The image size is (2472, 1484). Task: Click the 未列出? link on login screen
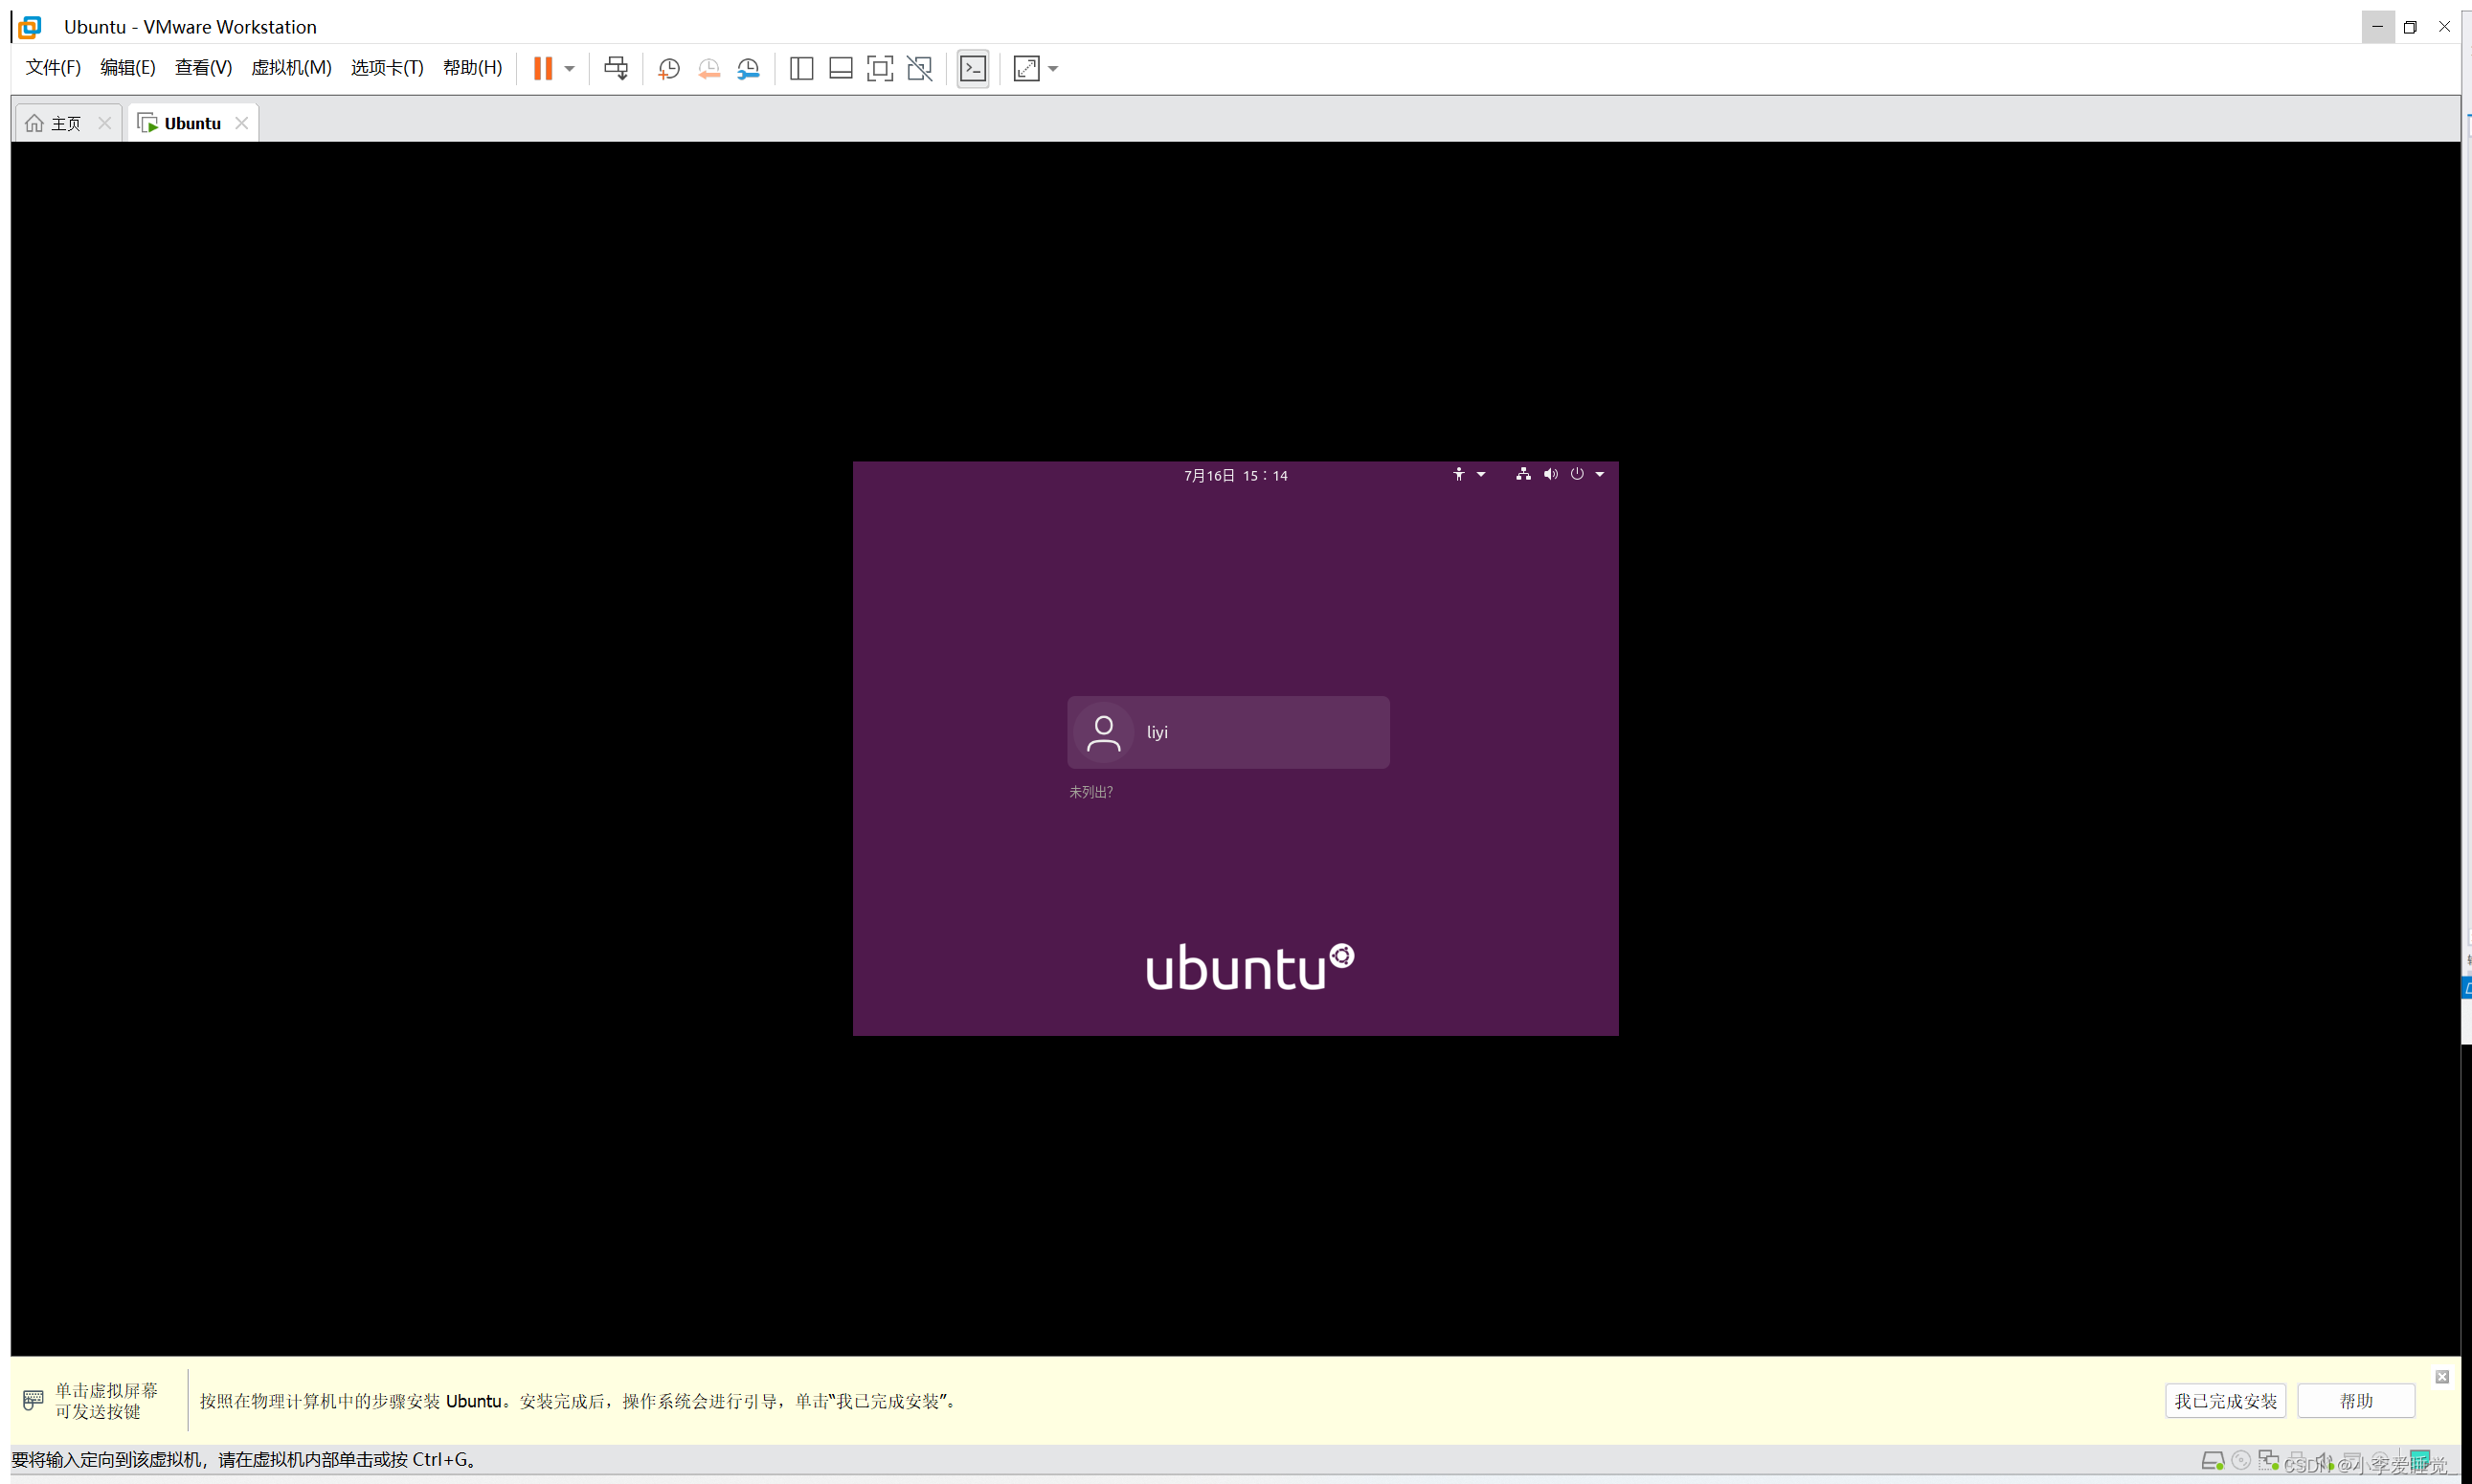coord(1090,791)
